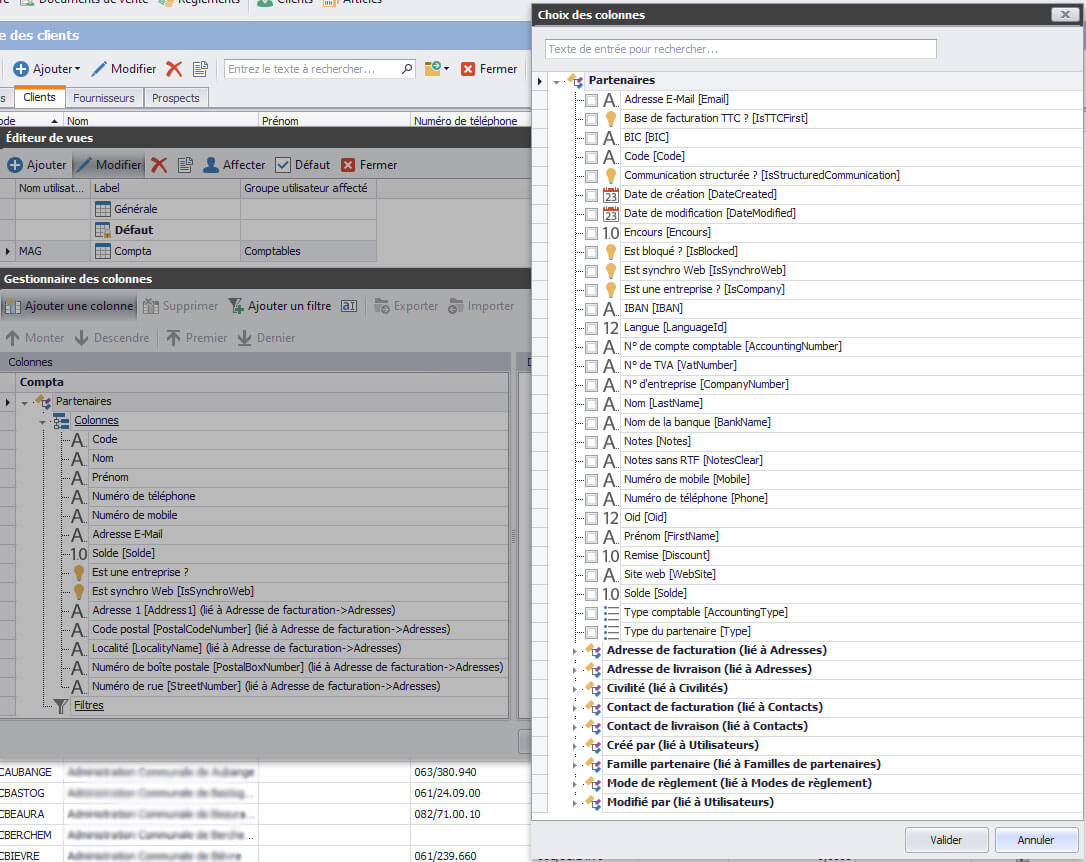
Task: Tick the Site web [WebSite] checkbox
Action: coord(592,575)
